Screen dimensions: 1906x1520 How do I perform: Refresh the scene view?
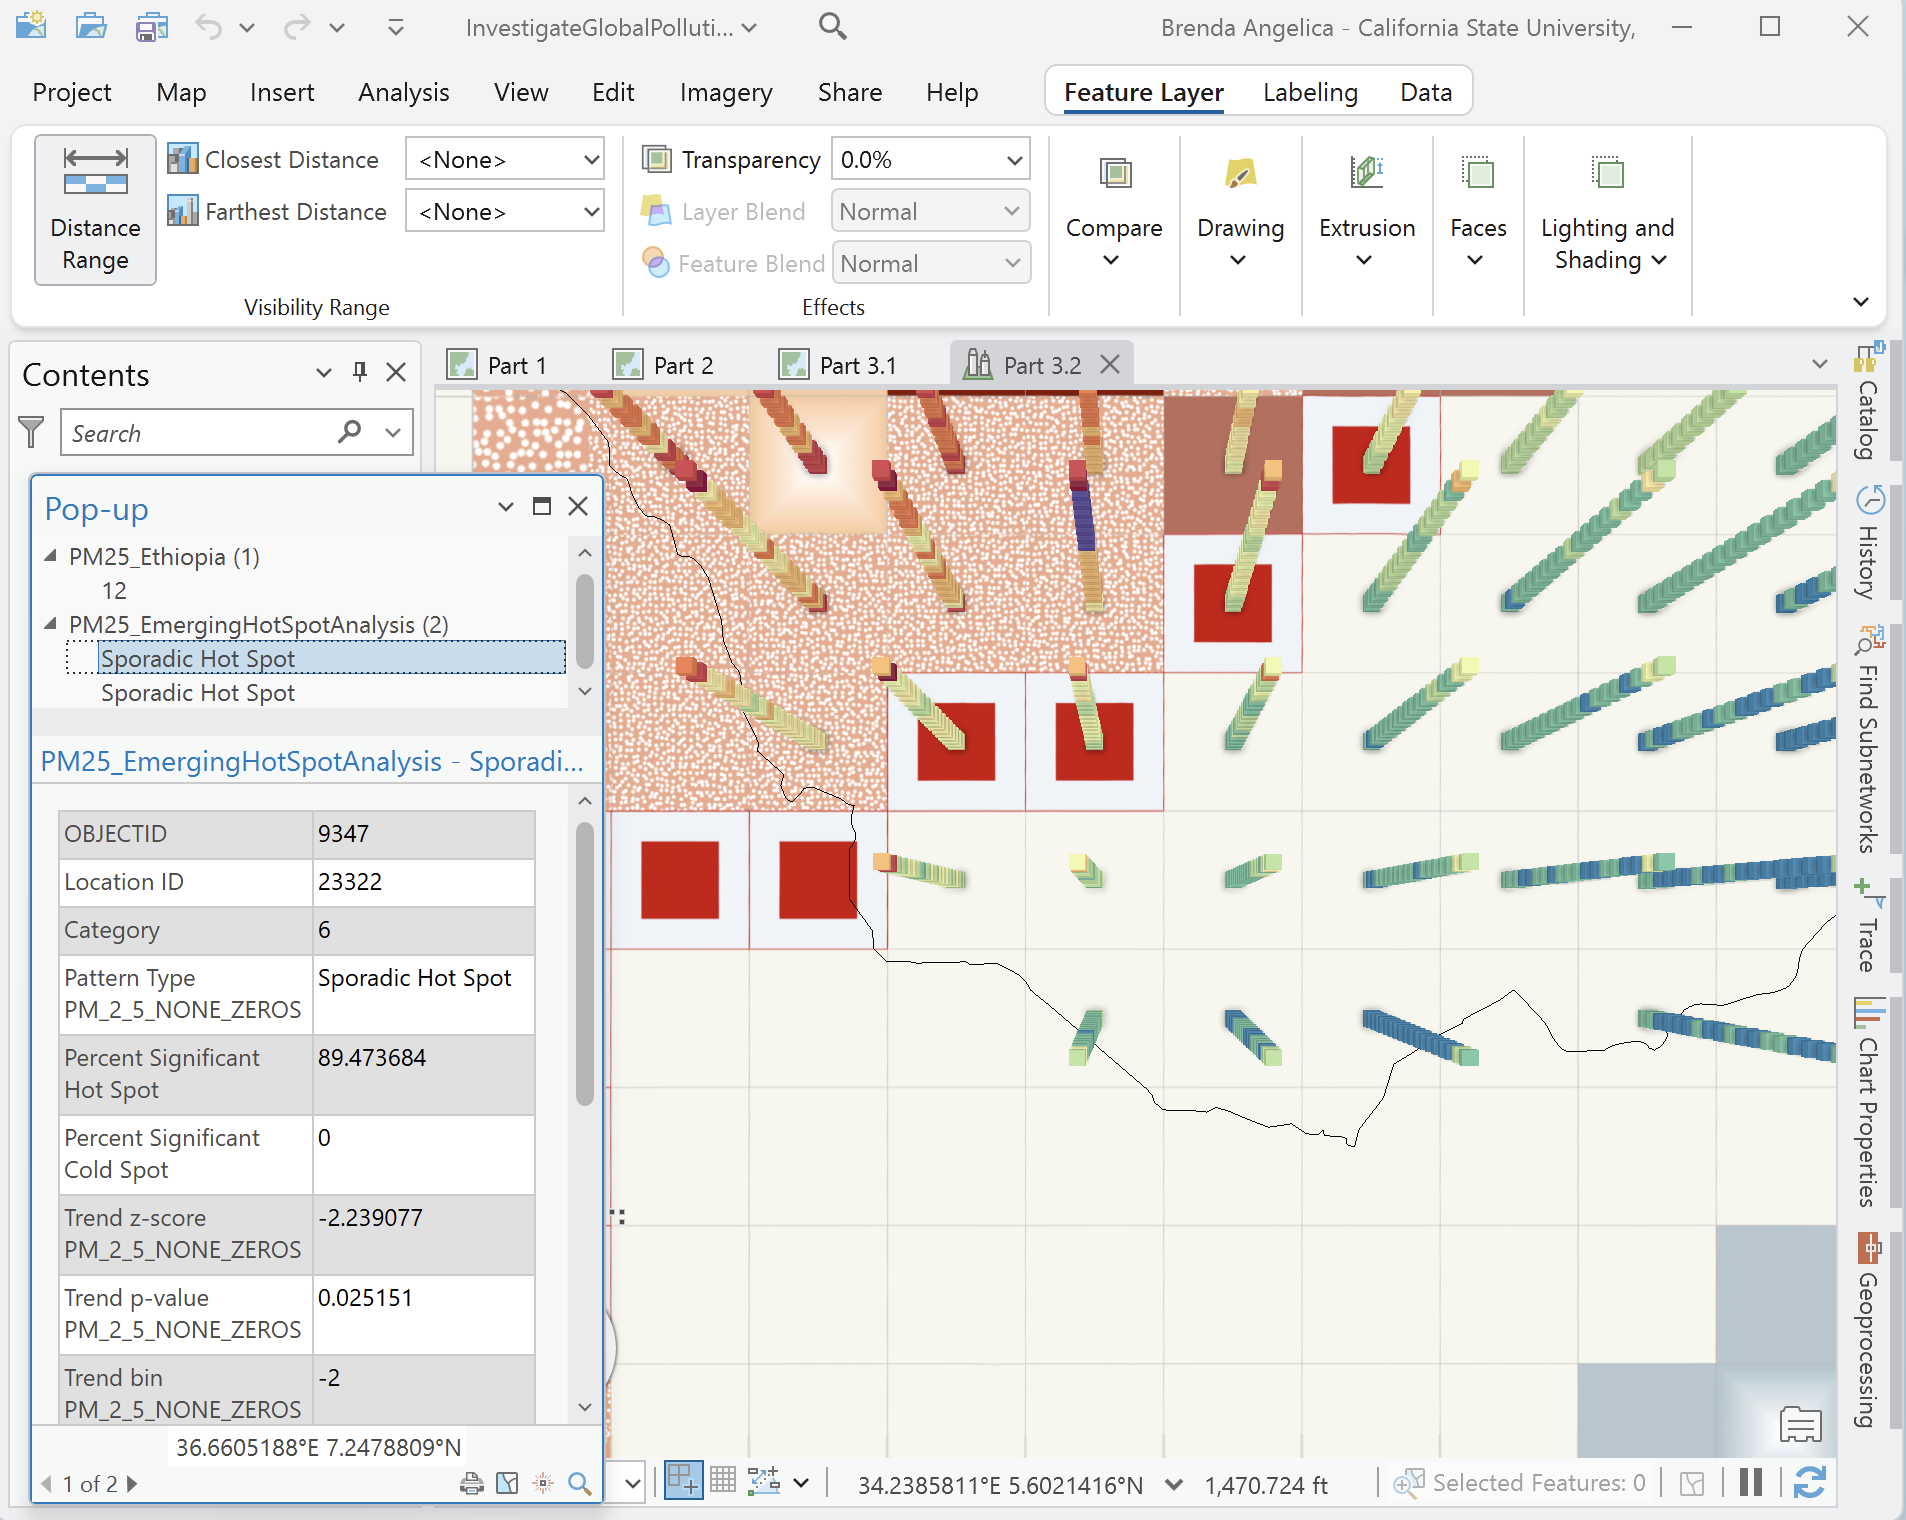(x=1809, y=1483)
